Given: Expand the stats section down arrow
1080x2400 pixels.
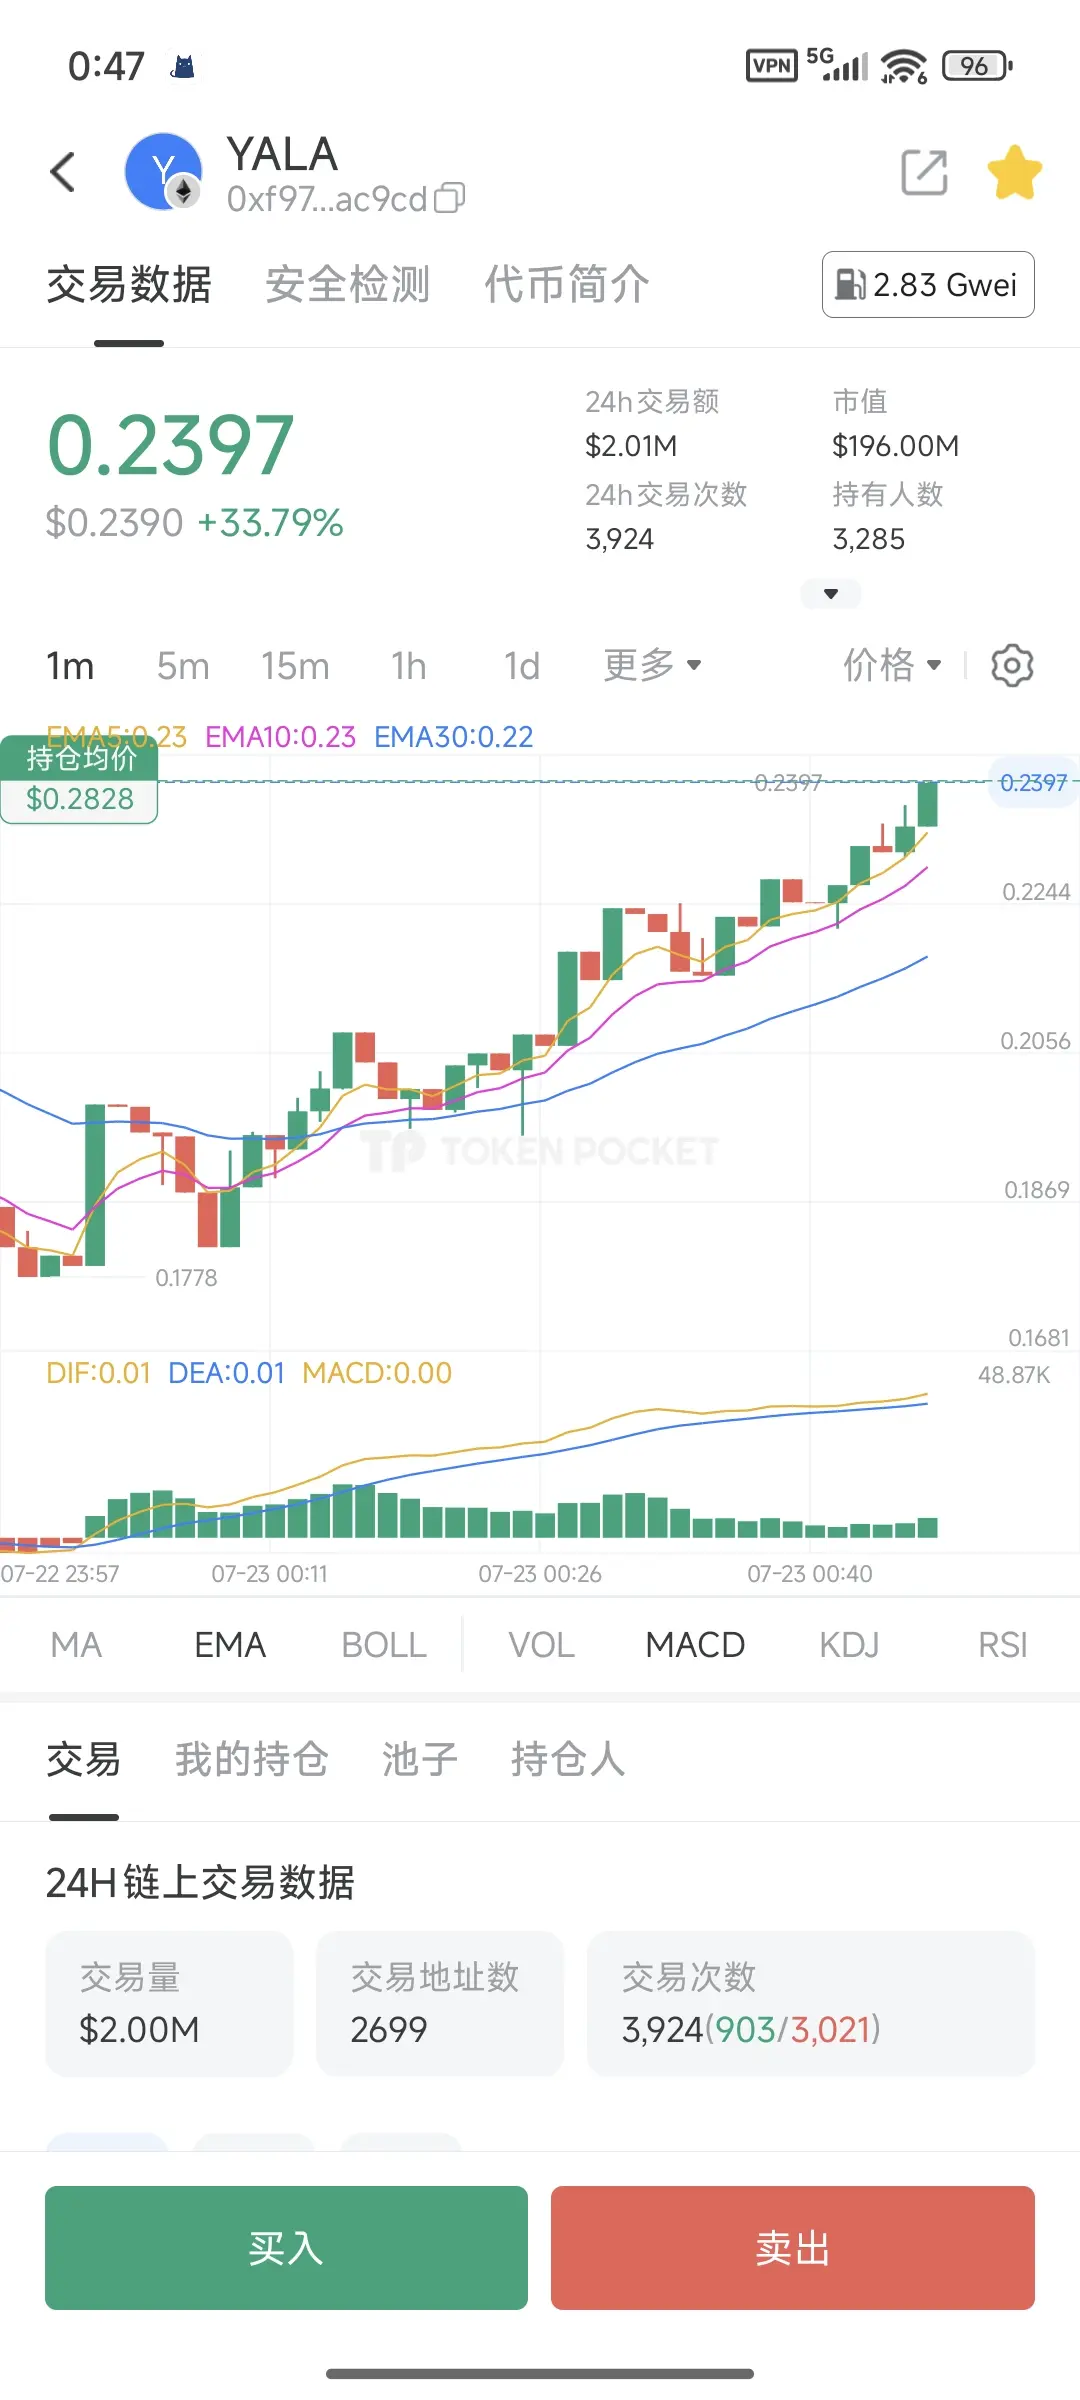Looking at the screenshot, I should [x=830, y=594].
